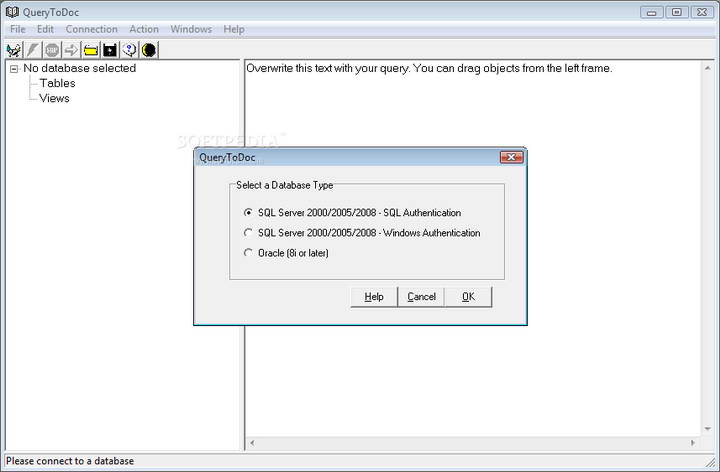The image size is (720, 472).
Task: Open the File menu
Action: tap(17, 29)
